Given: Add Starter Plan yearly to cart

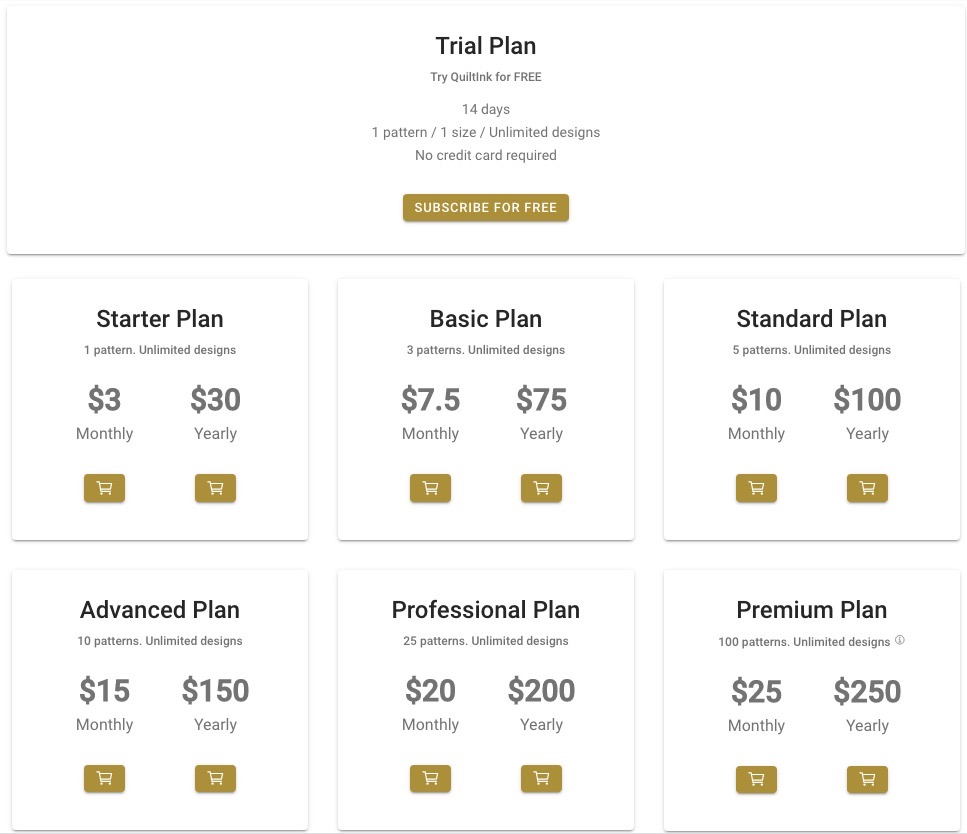Looking at the screenshot, I should coord(215,488).
